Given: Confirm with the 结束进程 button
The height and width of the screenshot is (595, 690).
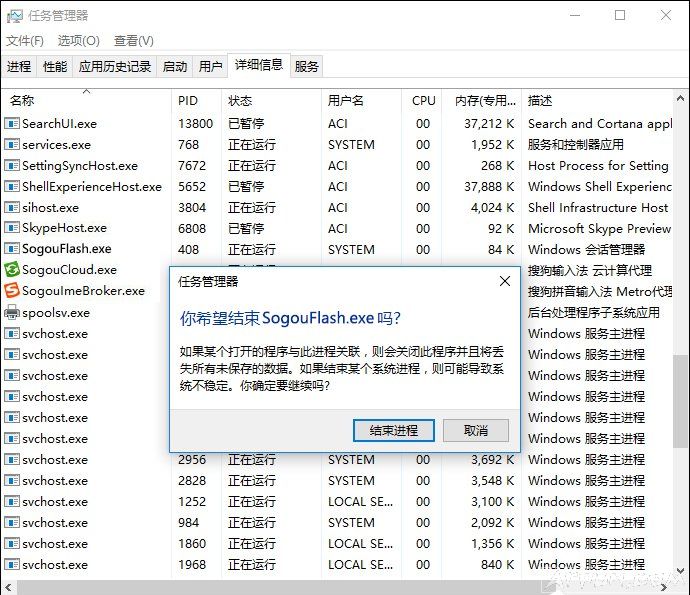Looking at the screenshot, I should (393, 430).
